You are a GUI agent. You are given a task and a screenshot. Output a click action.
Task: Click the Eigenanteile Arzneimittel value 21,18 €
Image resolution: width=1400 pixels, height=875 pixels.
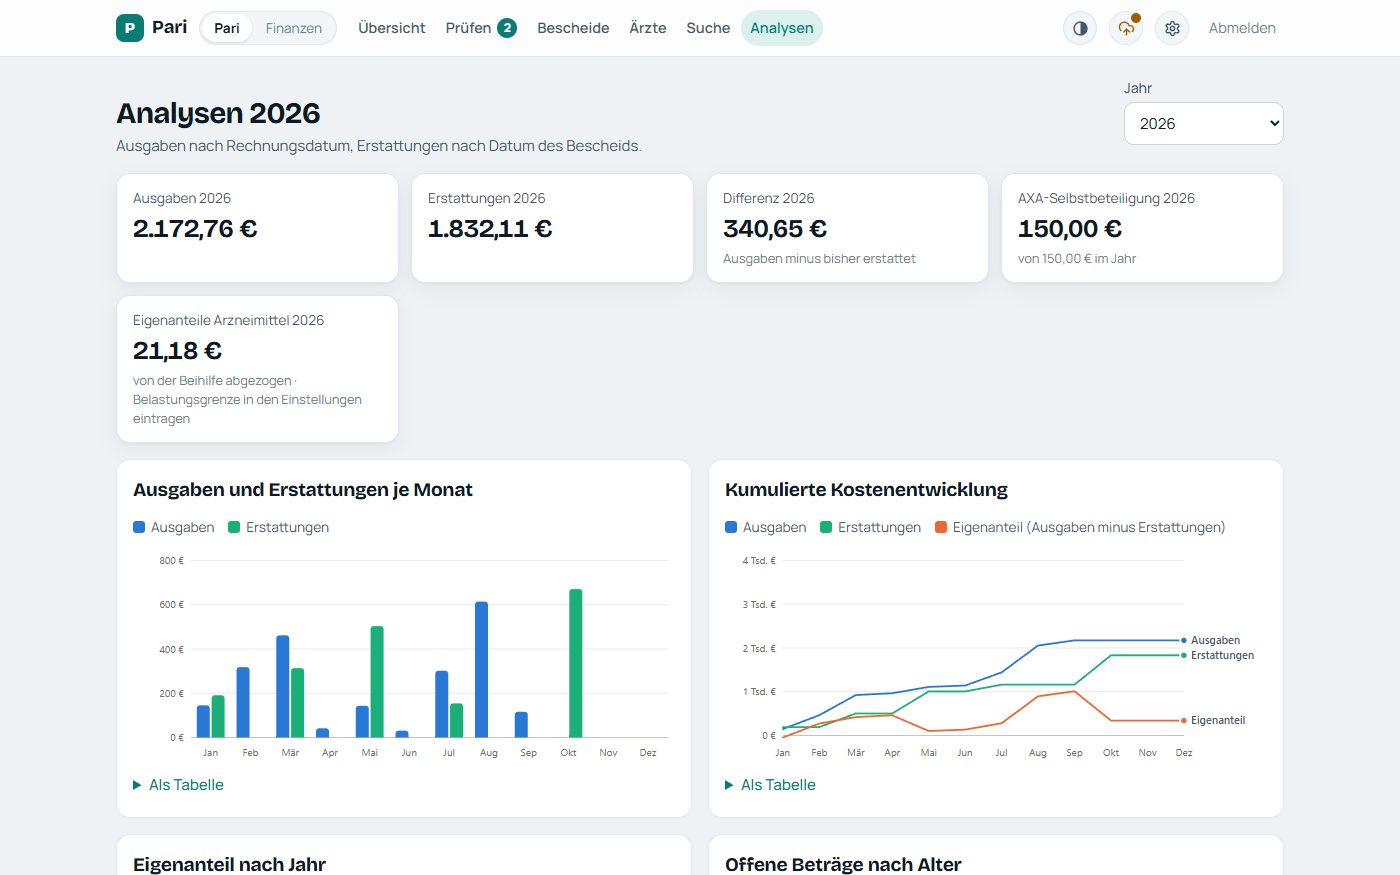pos(177,351)
